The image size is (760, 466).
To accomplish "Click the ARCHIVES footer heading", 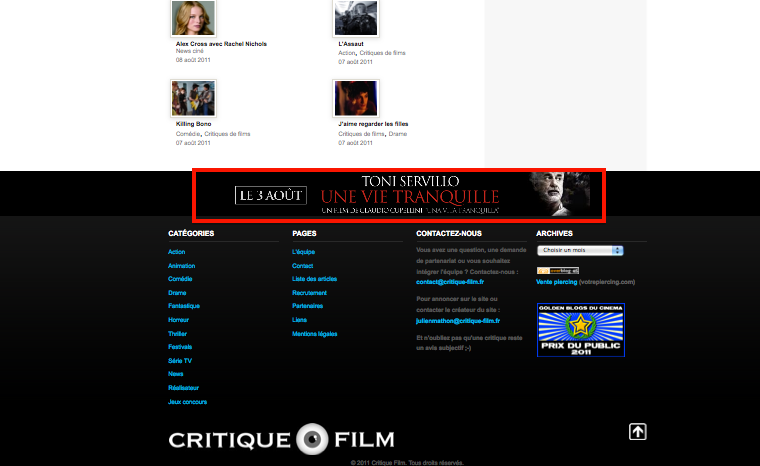I will (554, 234).
